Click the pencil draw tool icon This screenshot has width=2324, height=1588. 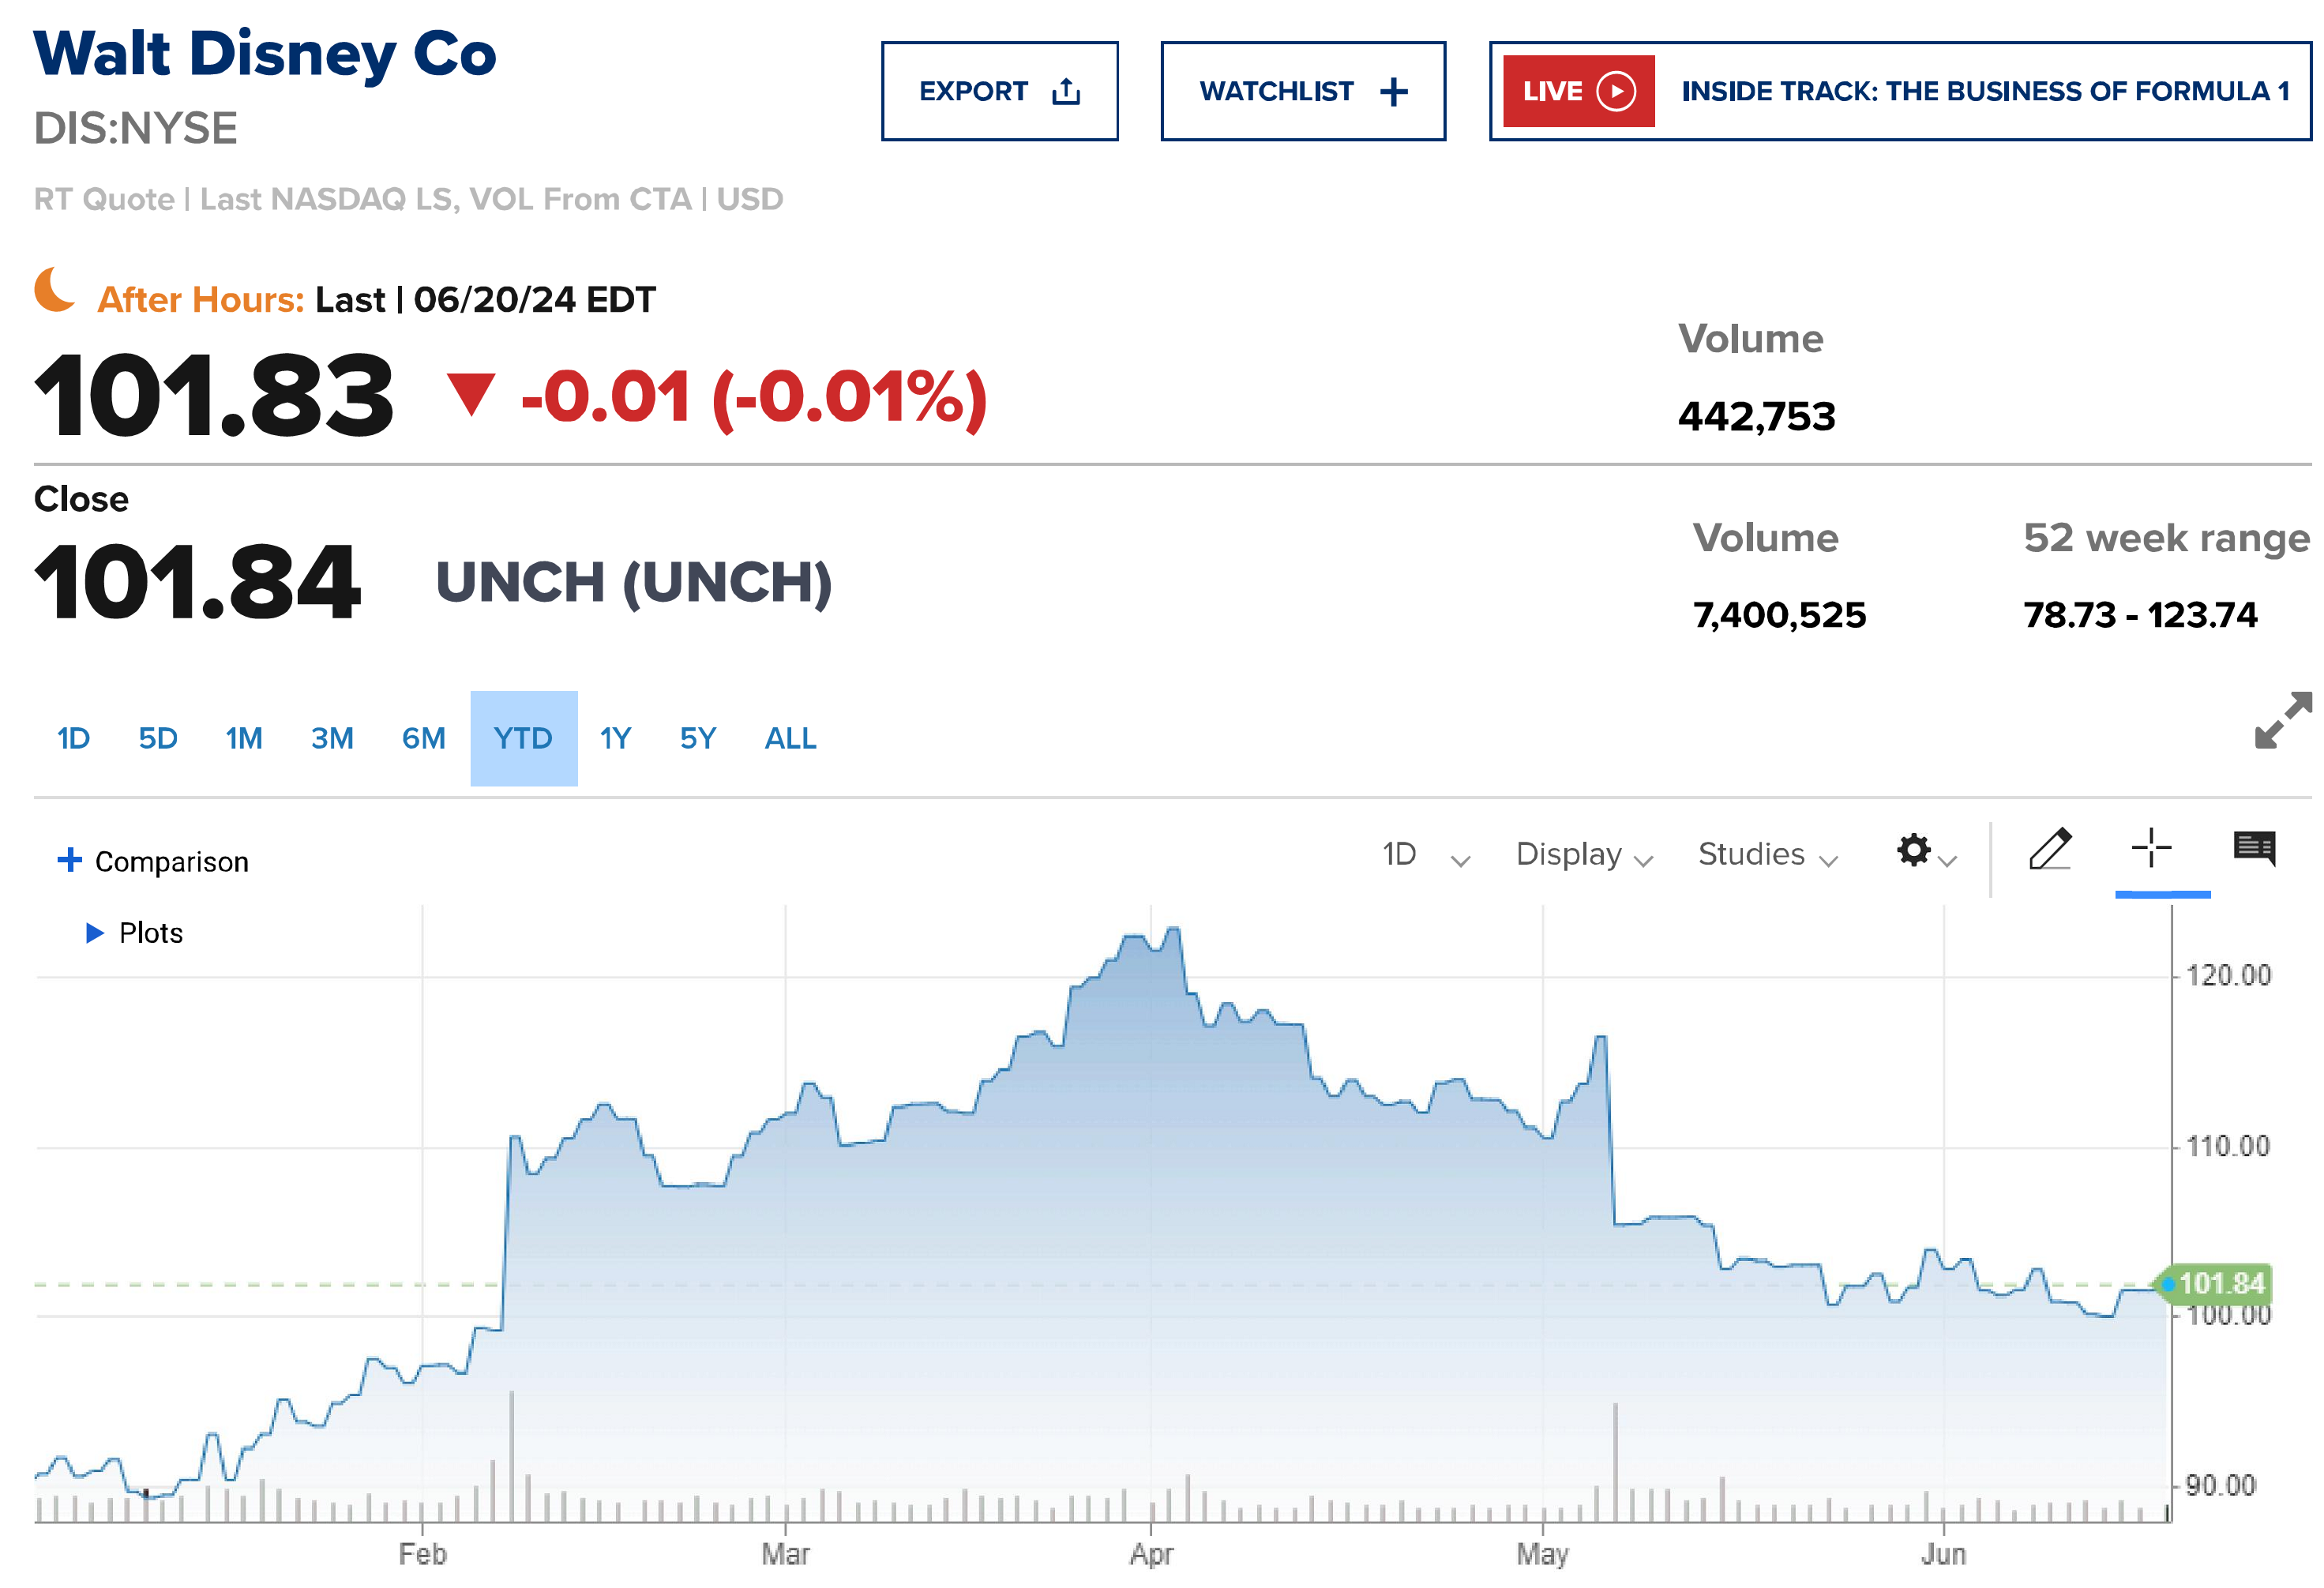click(x=2049, y=851)
